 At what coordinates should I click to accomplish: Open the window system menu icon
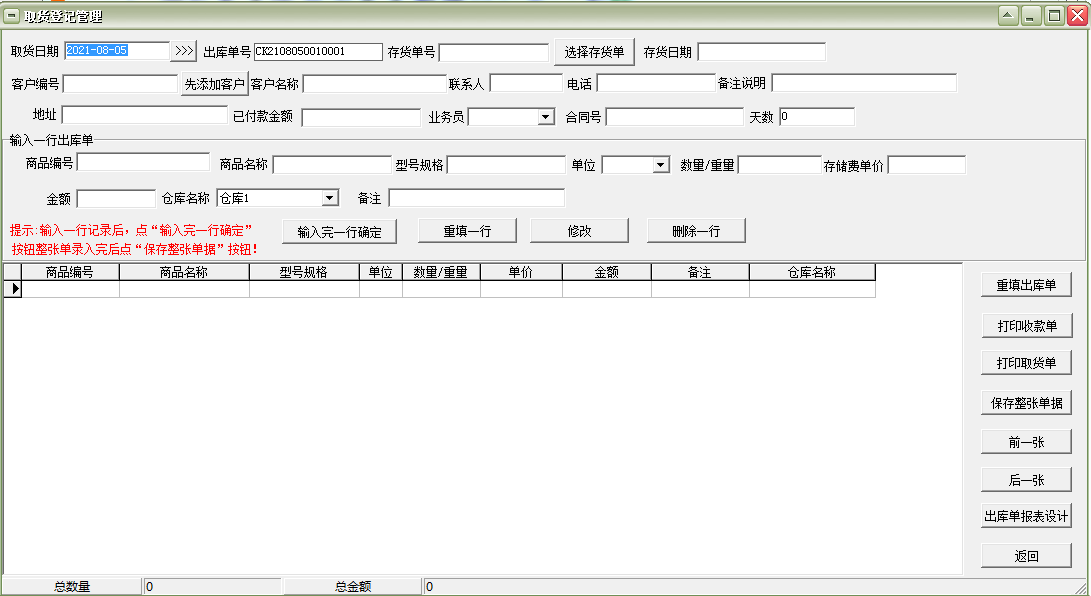12,16
